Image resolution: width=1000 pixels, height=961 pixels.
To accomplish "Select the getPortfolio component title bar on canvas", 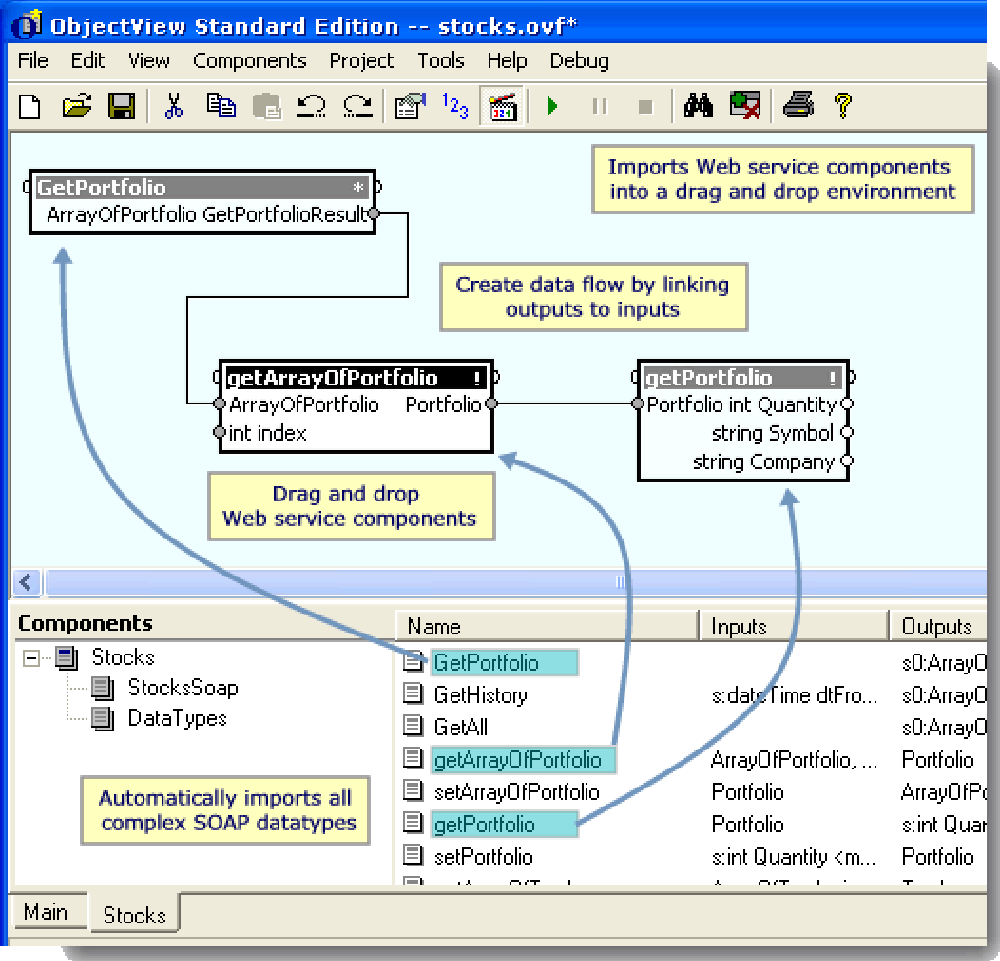I will pyautogui.click(x=742, y=378).
